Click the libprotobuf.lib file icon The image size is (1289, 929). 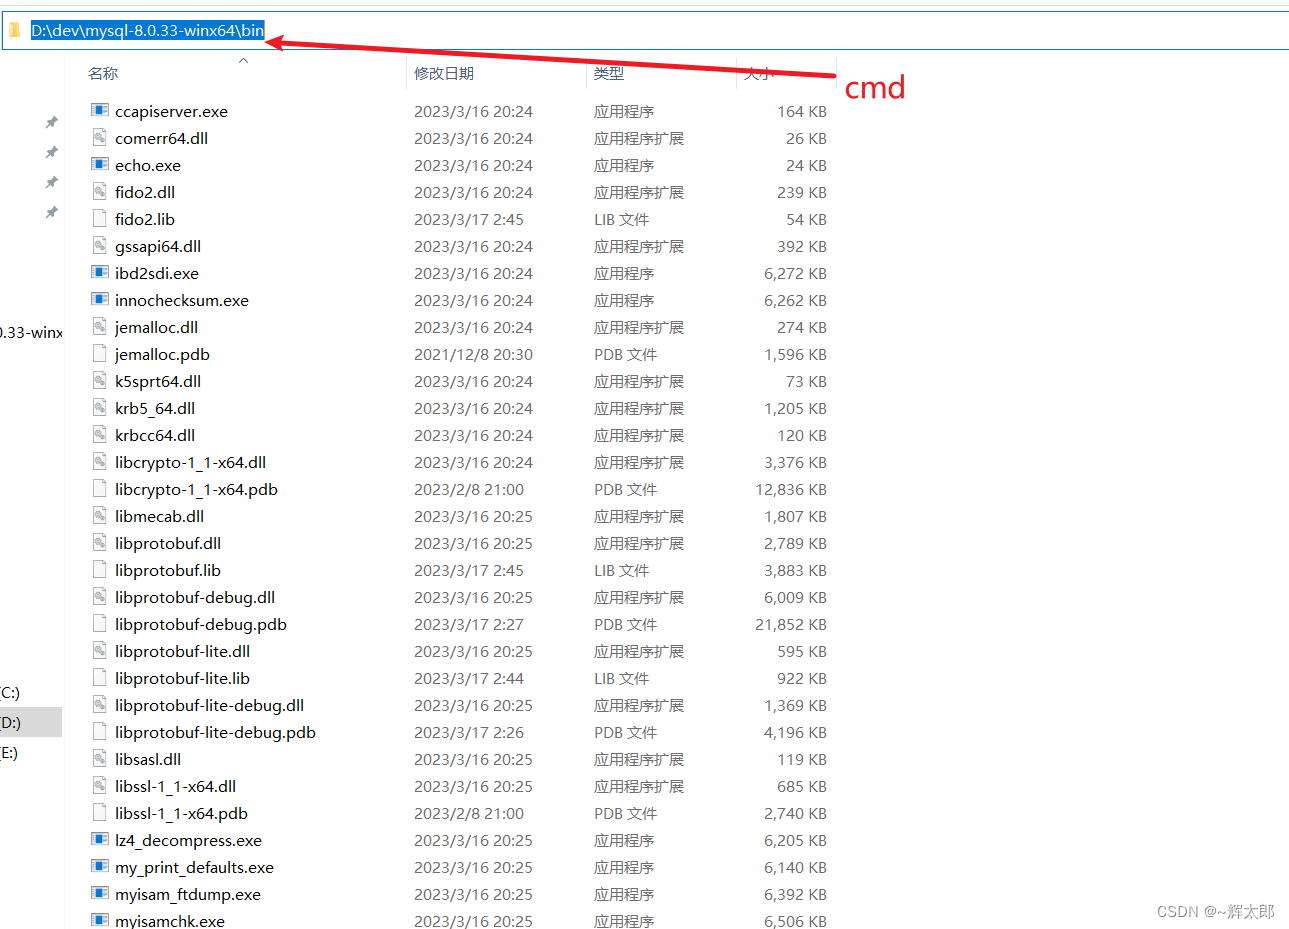[x=100, y=569]
